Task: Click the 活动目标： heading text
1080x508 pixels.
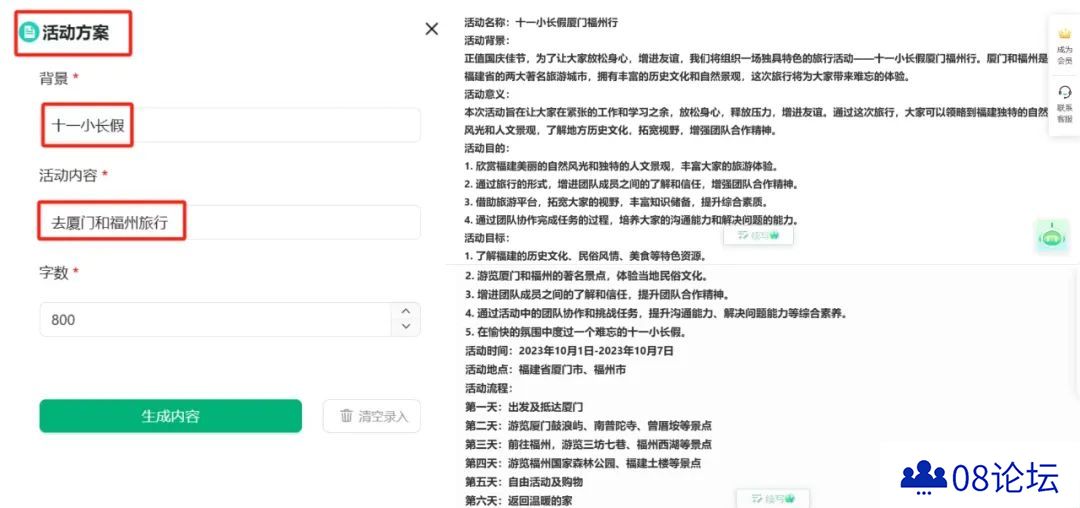Action: pyautogui.click(x=487, y=238)
